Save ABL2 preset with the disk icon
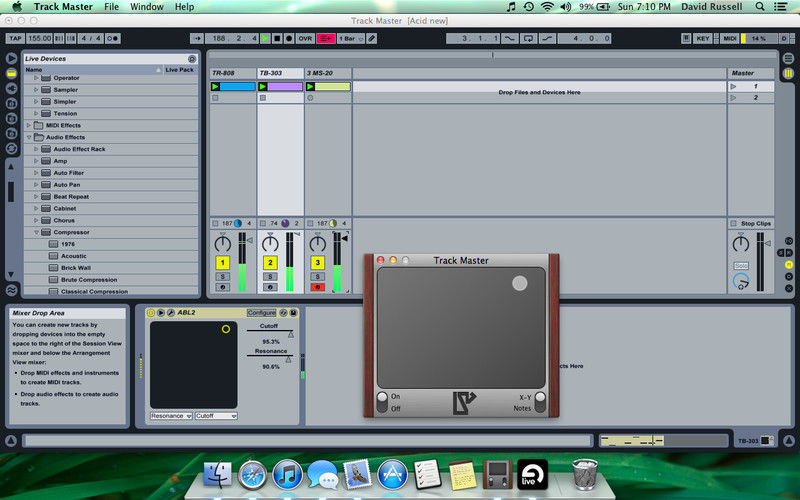The width and height of the screenshot is (800, 500). coord(293,313)
